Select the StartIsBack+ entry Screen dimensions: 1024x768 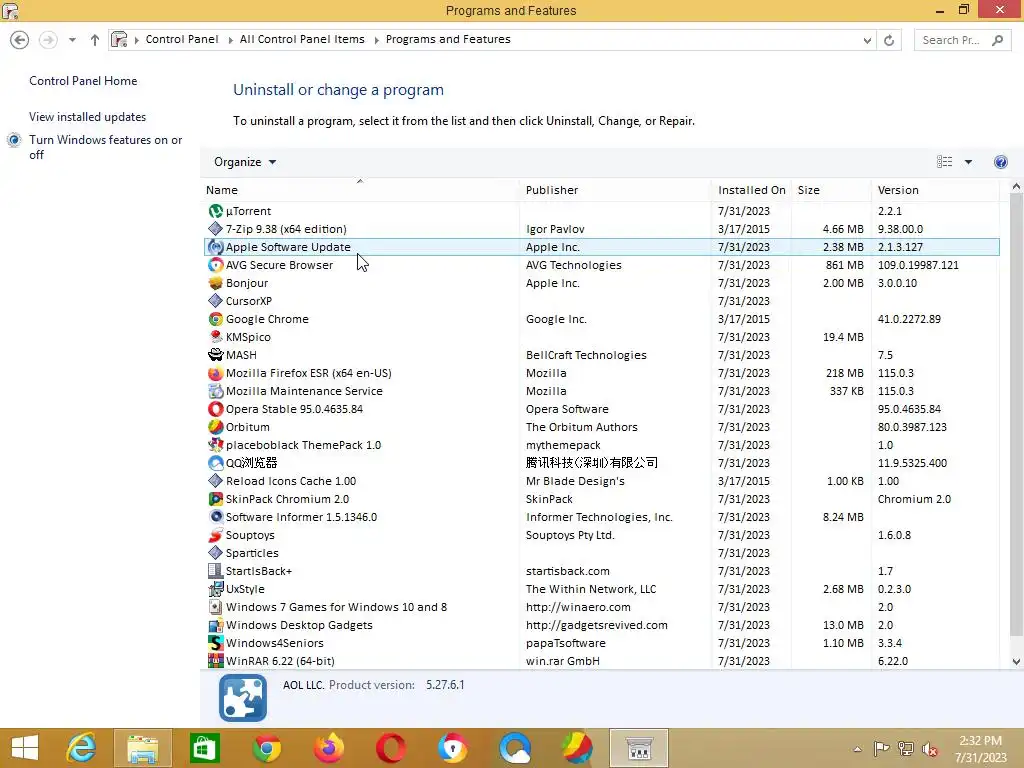(601, 571)
